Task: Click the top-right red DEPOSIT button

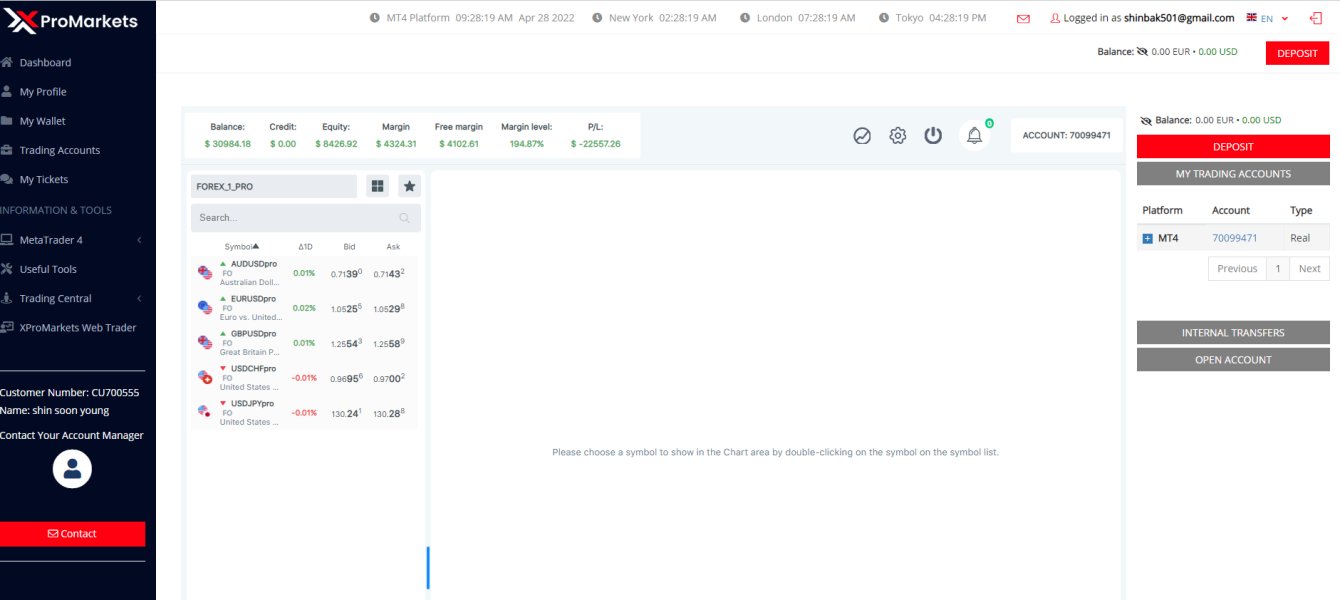Action: pos(1297,53)
